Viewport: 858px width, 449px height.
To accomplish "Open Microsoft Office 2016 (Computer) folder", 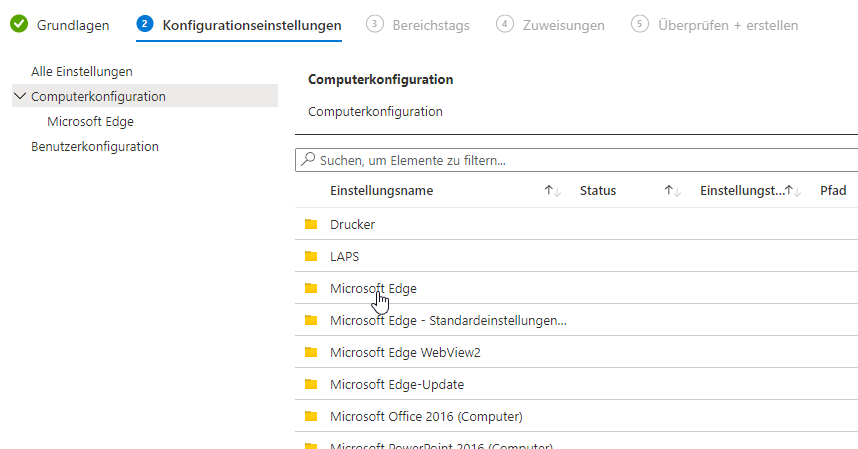I will [576, 416].
